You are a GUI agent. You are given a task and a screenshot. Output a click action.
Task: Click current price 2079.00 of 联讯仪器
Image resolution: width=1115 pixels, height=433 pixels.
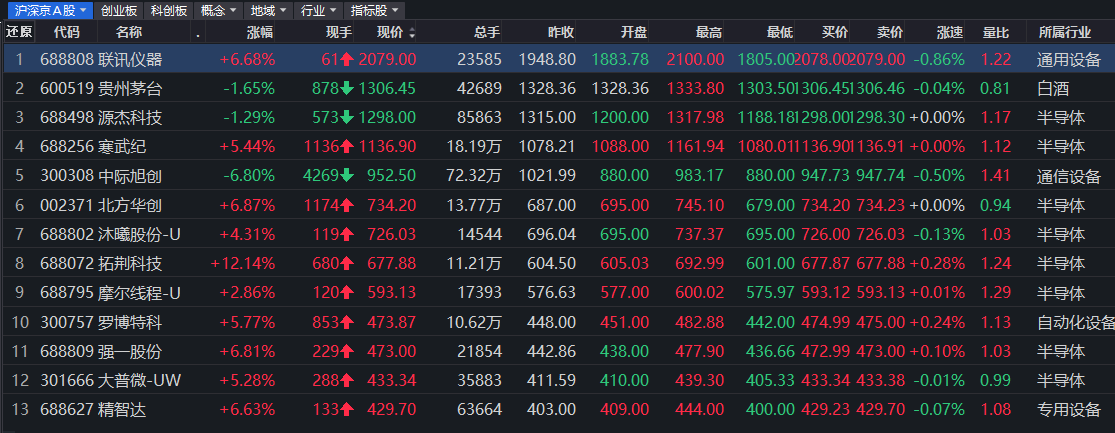tap(388, 60)
